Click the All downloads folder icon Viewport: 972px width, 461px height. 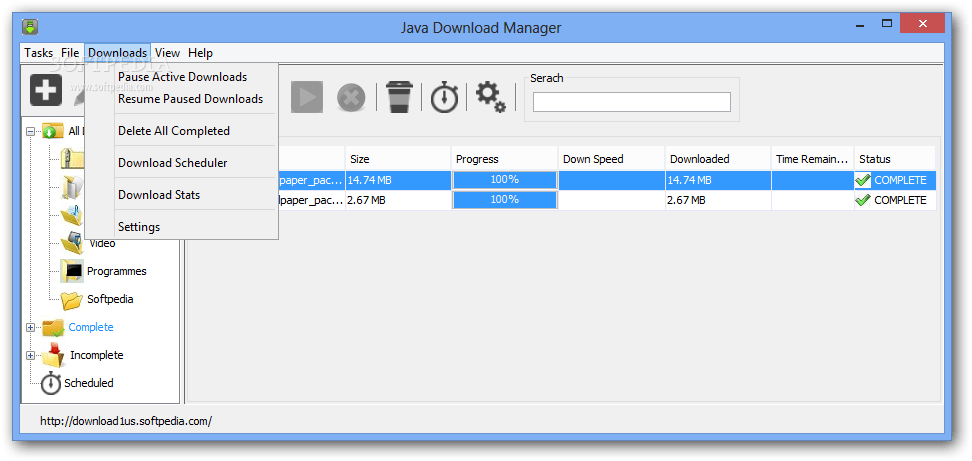tap(53, 131)
